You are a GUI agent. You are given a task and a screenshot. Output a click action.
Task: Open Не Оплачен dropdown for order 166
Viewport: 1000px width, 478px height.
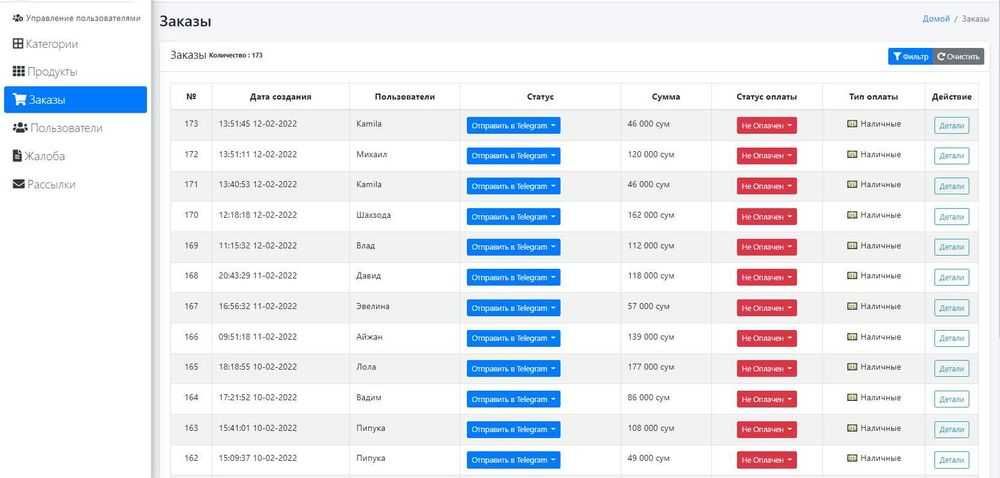pos(767,338)
